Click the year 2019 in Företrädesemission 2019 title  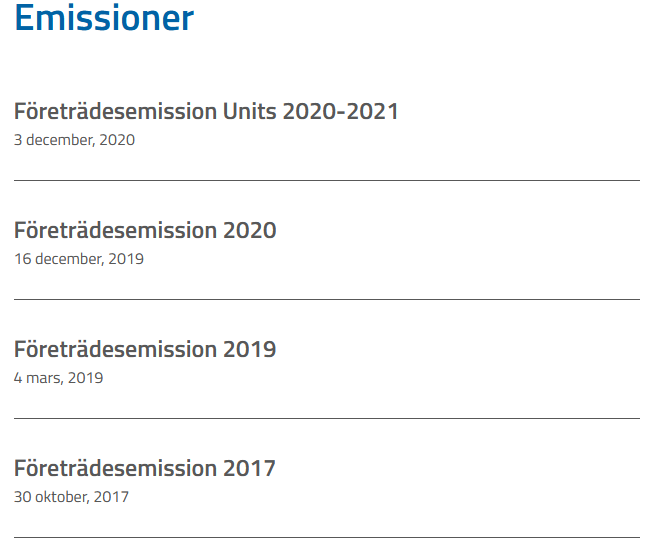(250, 349)
